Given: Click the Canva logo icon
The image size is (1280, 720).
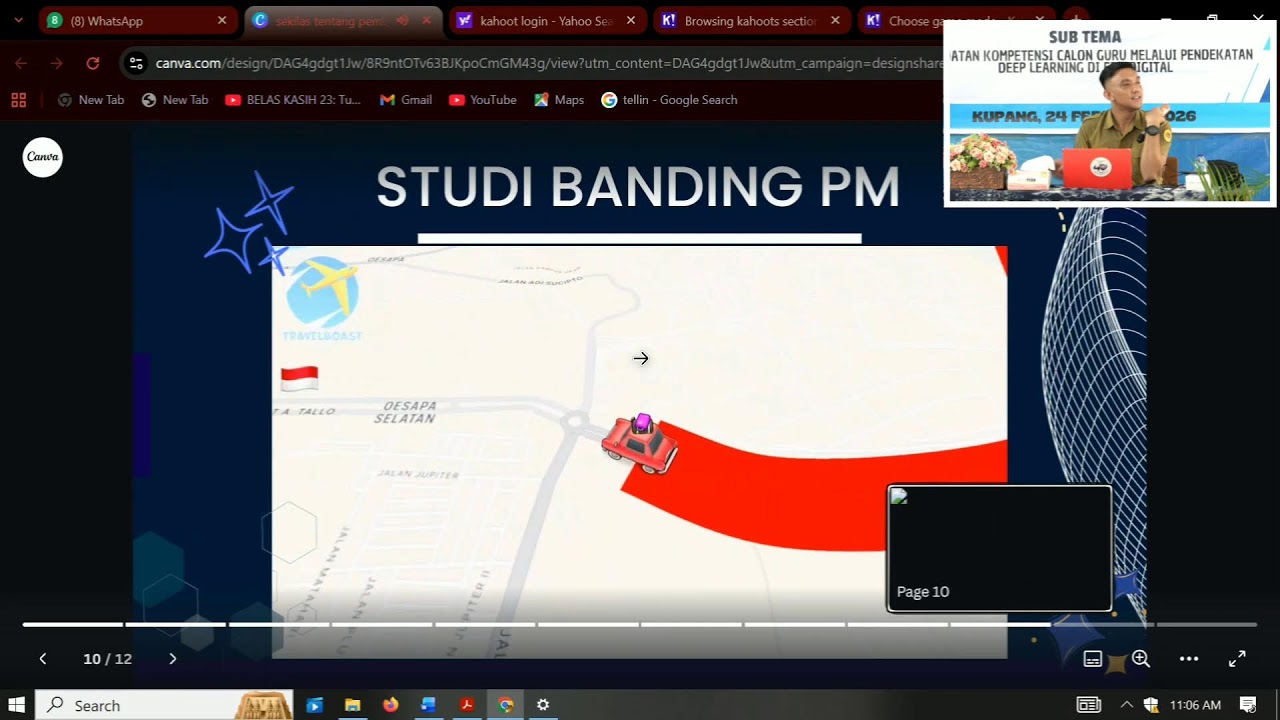Looking at the screenshot, I should tap(43, 157).
